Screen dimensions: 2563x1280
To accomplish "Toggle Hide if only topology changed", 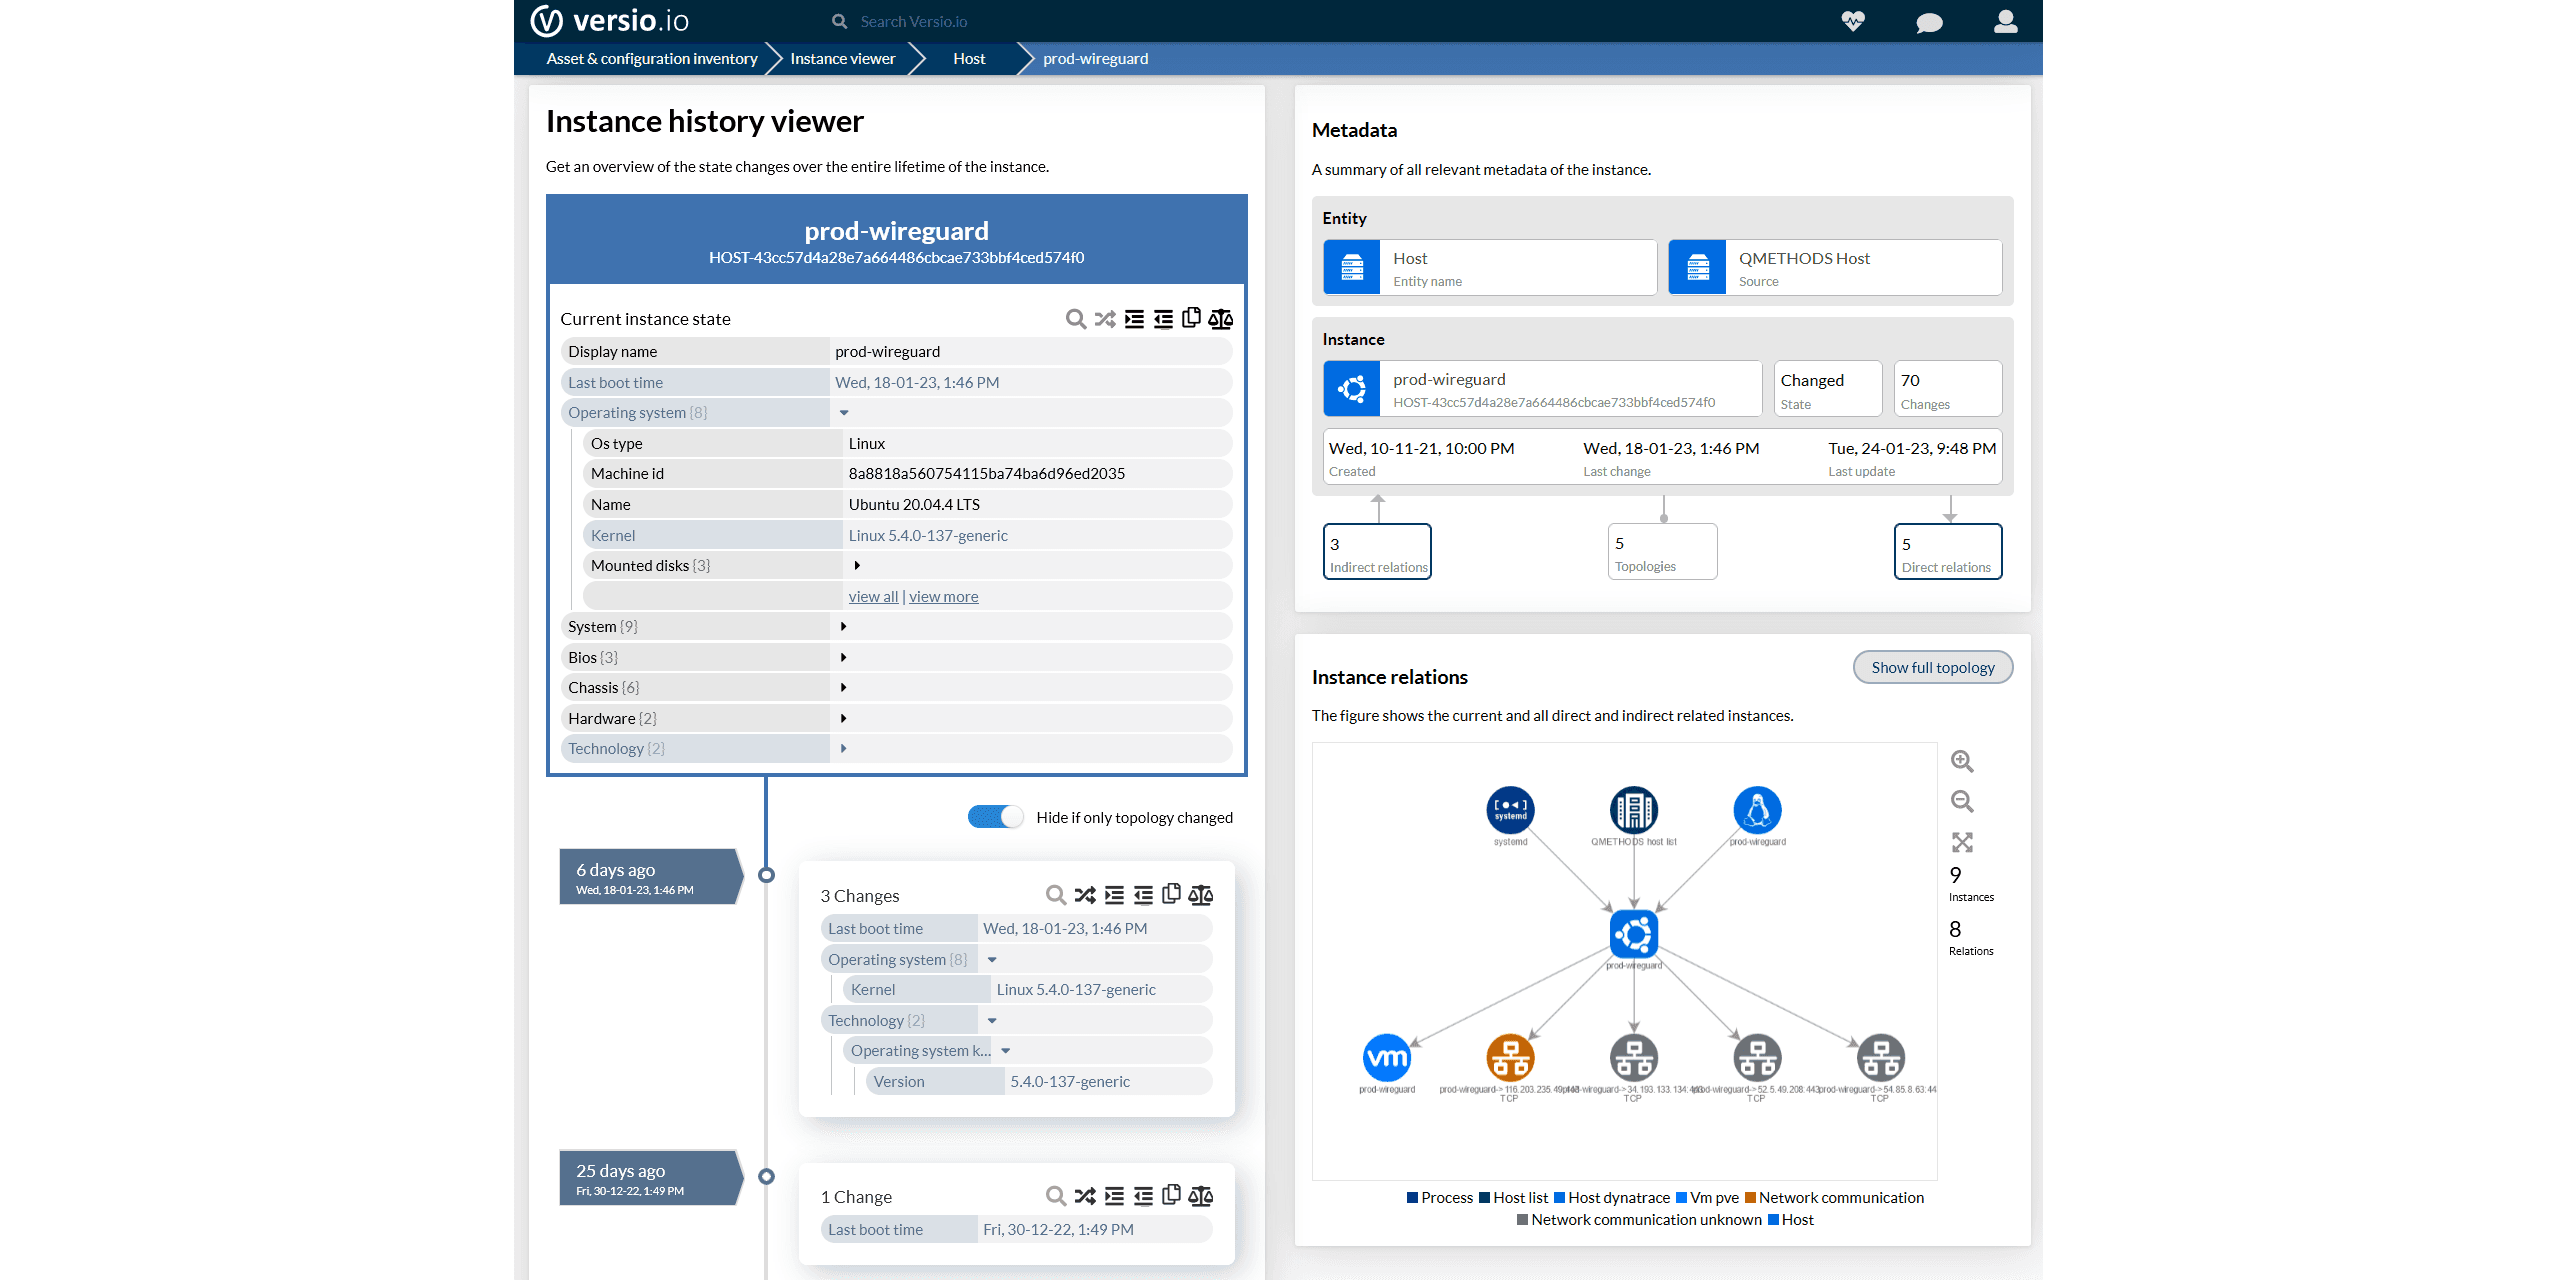I will pyautogui.click(x=995, y=817).
